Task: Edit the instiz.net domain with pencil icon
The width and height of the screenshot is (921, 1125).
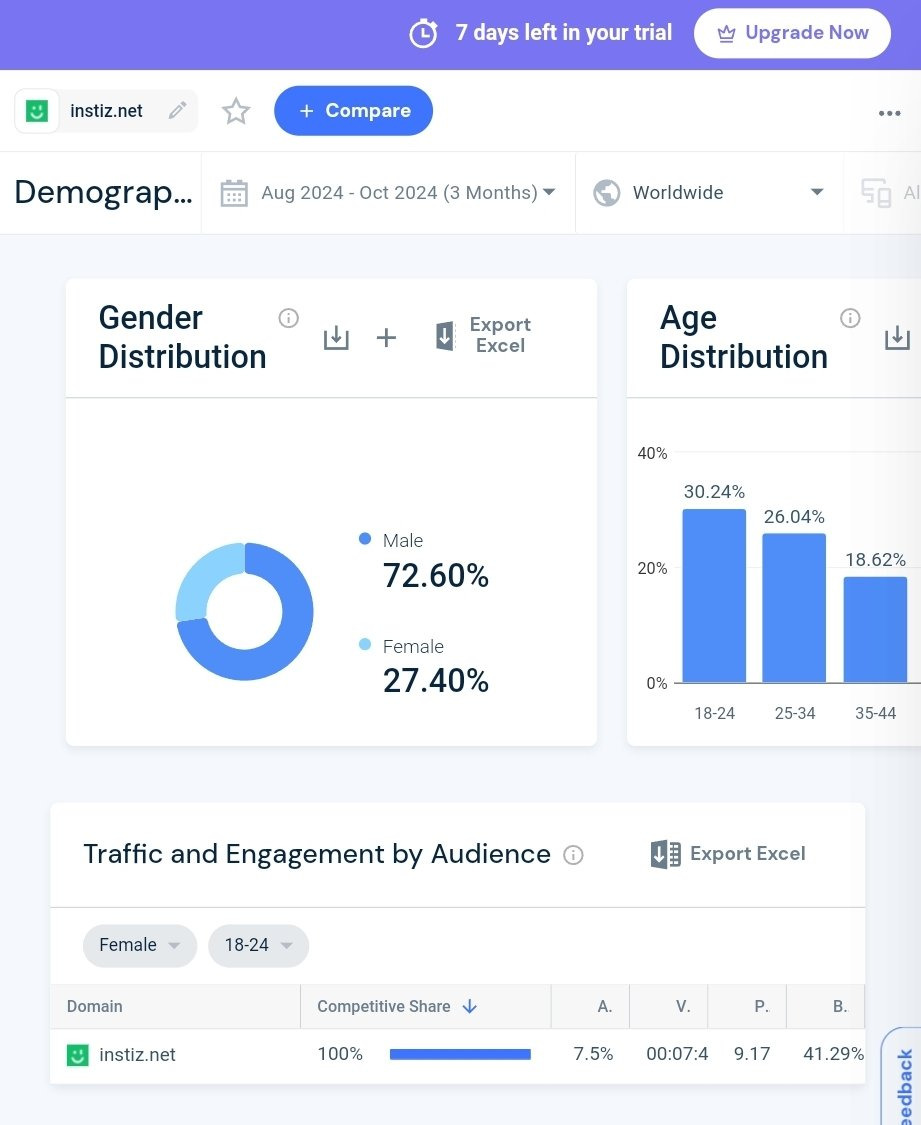Action: pos(177,110)
